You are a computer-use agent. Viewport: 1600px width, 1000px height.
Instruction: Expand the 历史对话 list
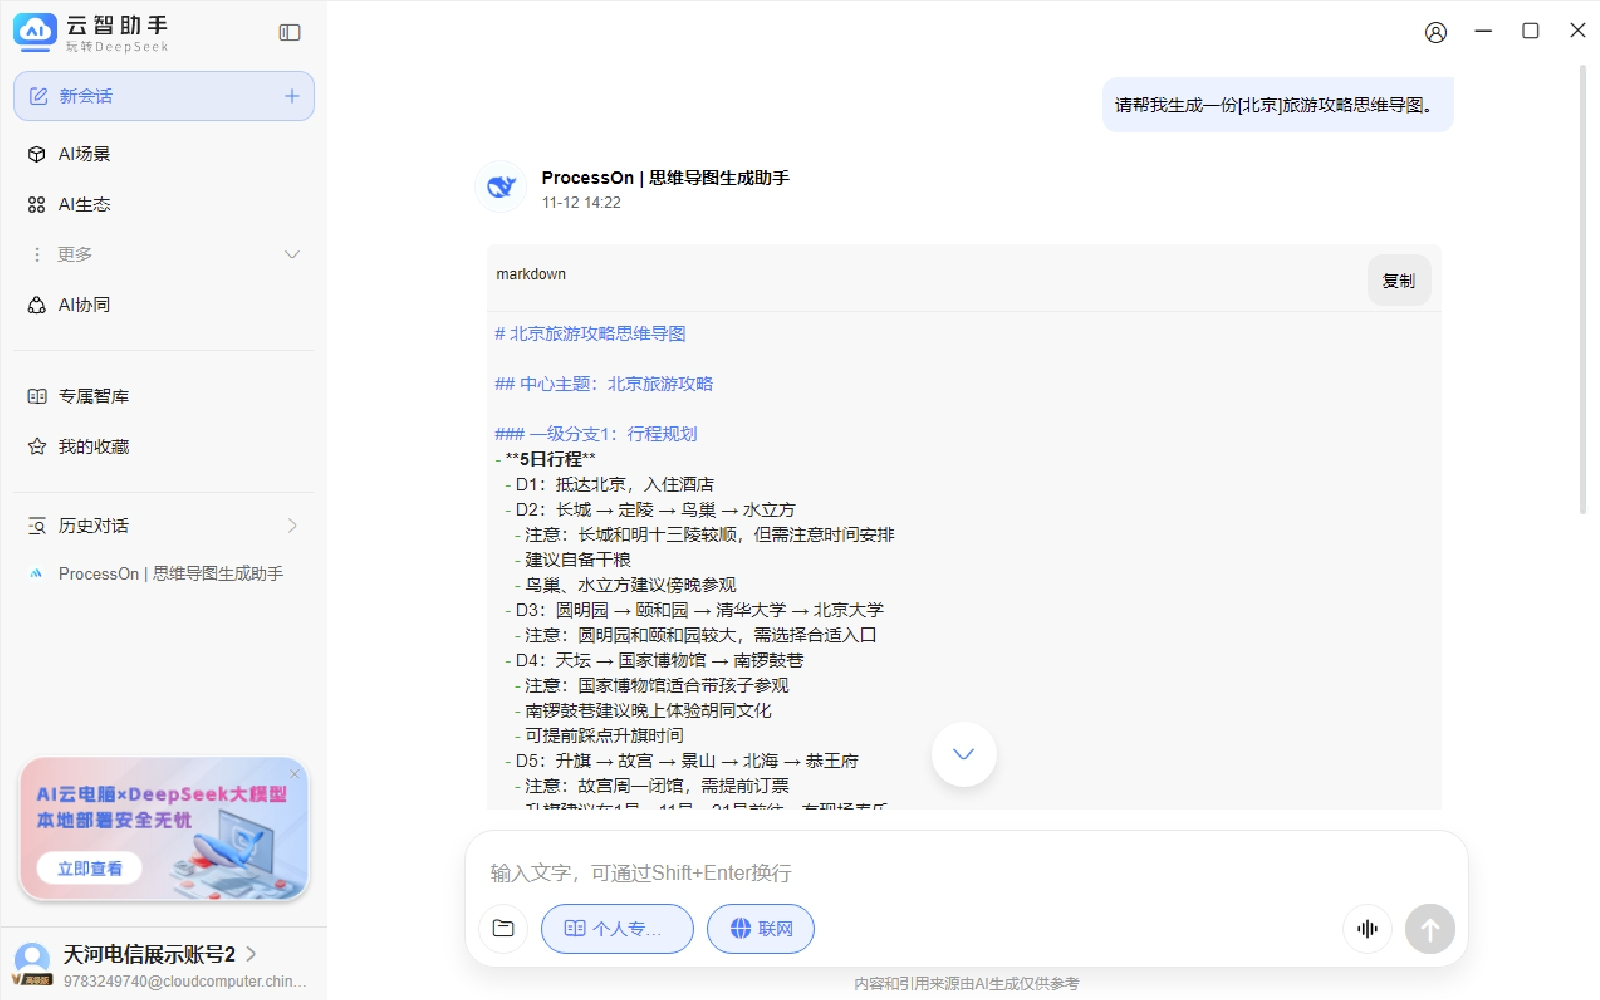pyautogui.click(x=292, y=525)
